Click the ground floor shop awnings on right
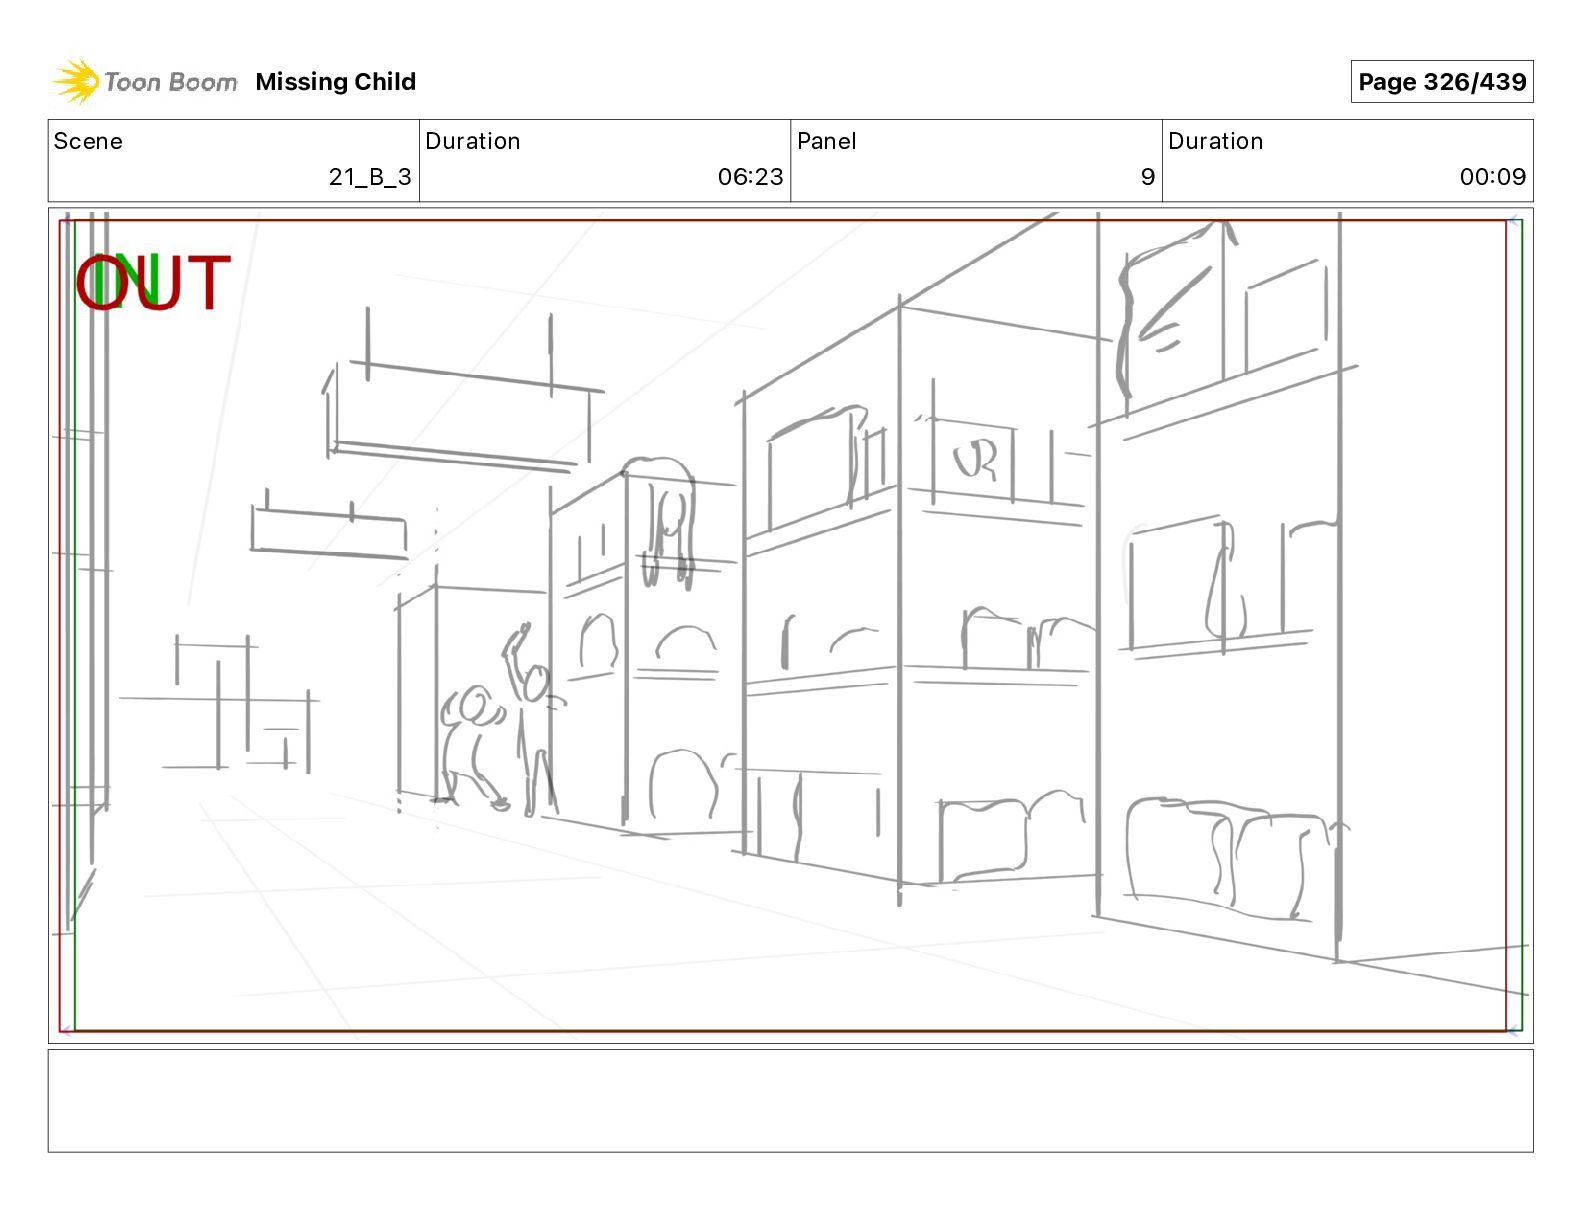1584x1224 pixels. pos(1228,857)
